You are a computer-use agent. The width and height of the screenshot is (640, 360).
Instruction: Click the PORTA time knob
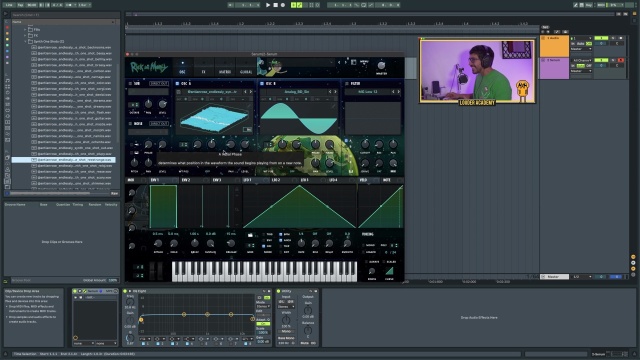[372, 271]
